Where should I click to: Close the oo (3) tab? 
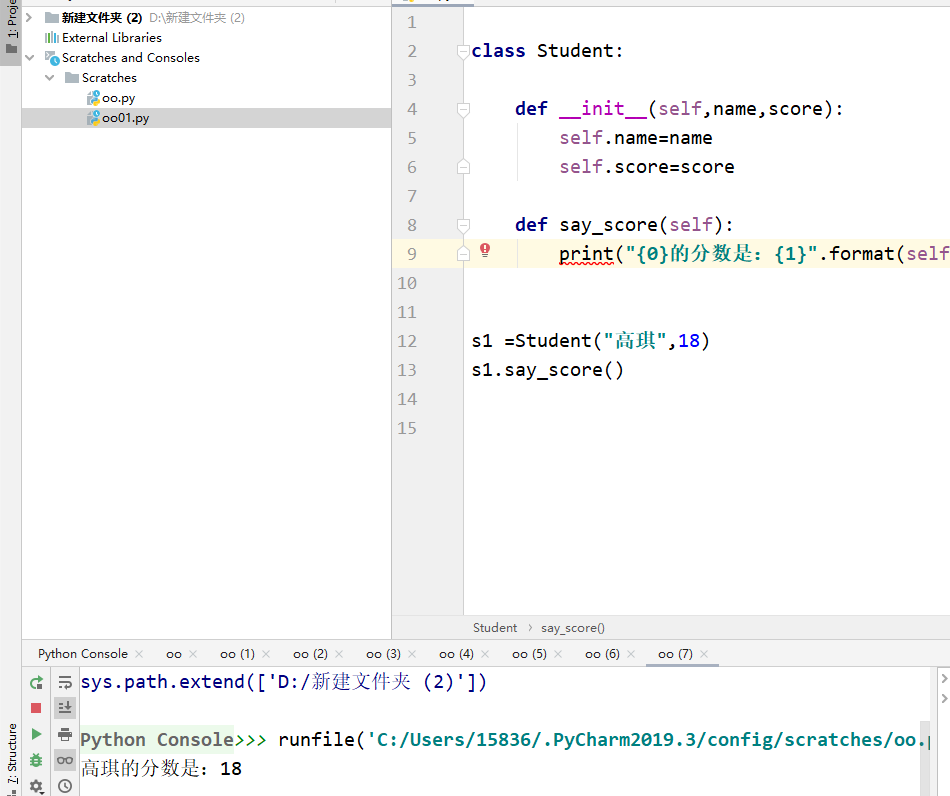(412, 654)
